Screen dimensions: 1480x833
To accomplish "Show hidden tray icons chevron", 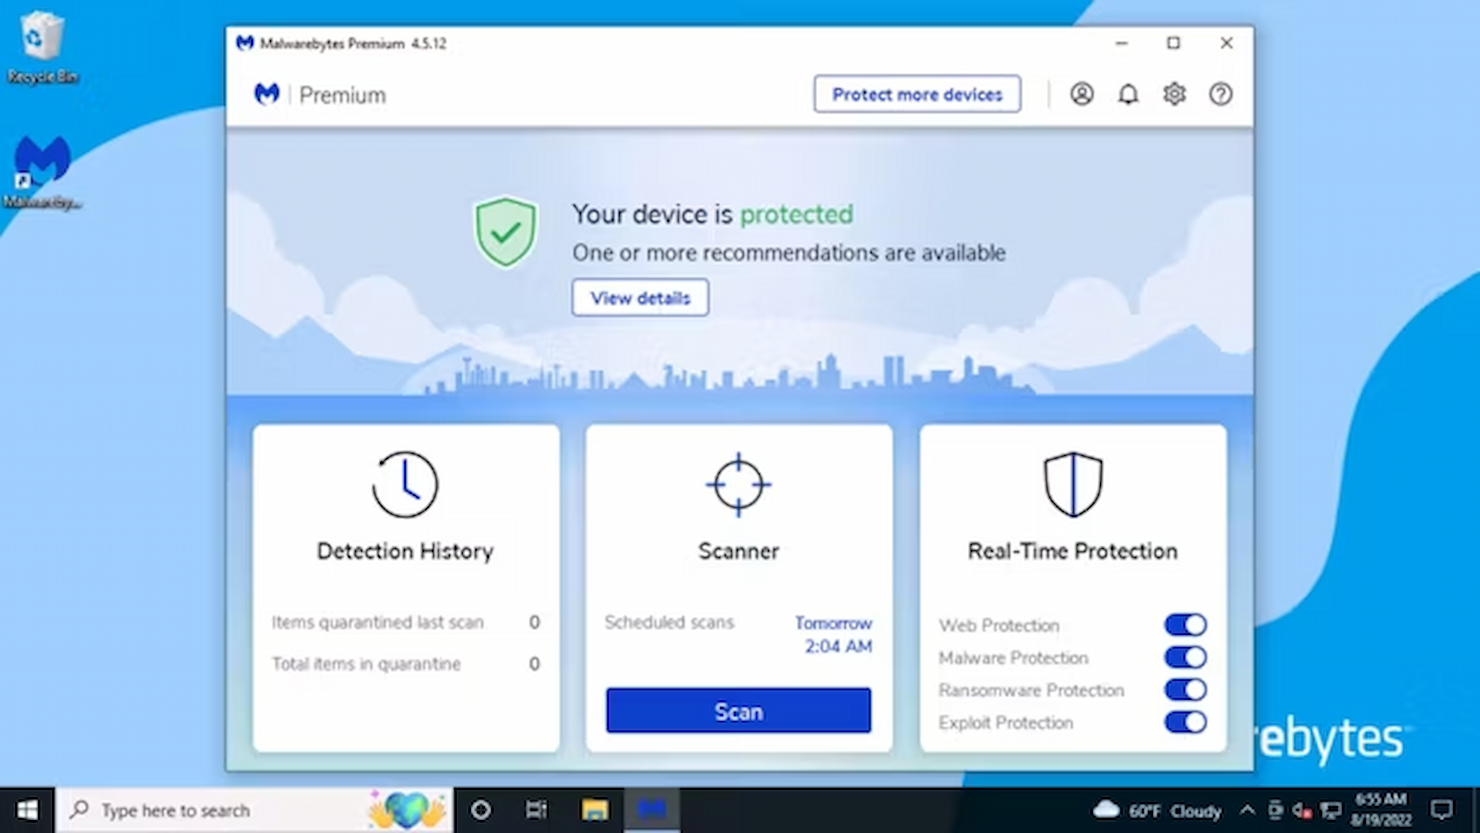I will pyautogui.click(x=1247, y=810).
